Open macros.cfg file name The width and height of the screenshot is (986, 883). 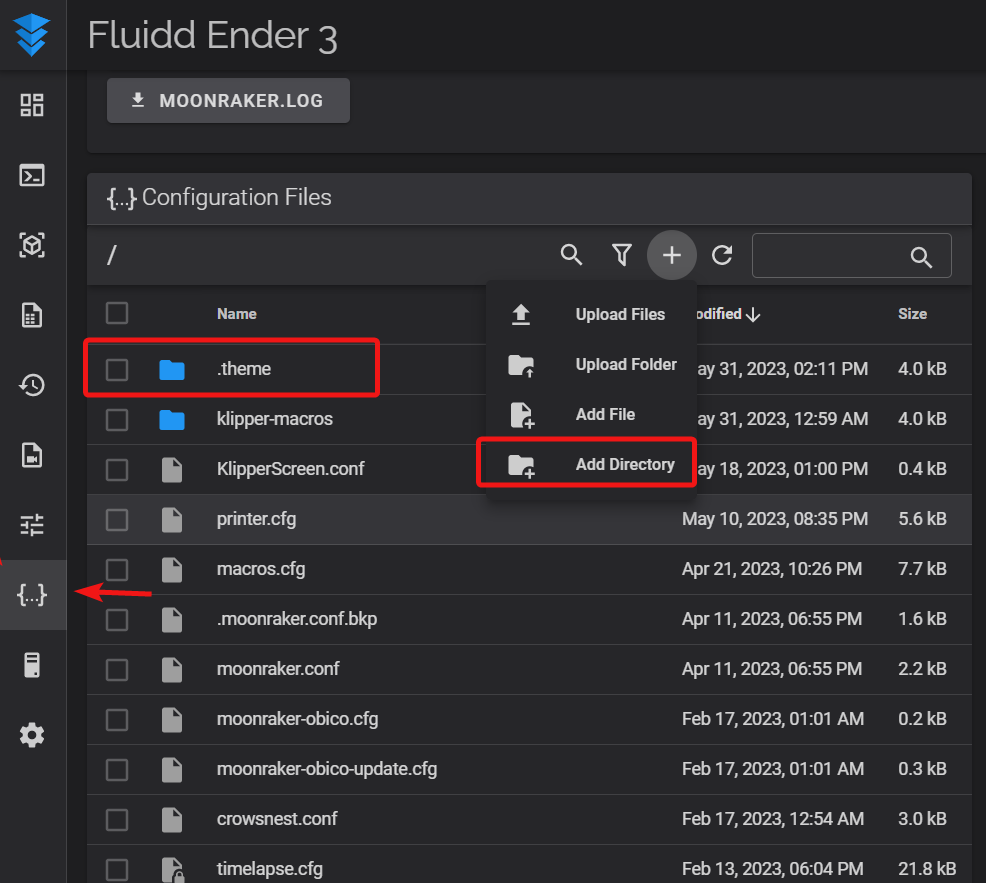[261, 569]
